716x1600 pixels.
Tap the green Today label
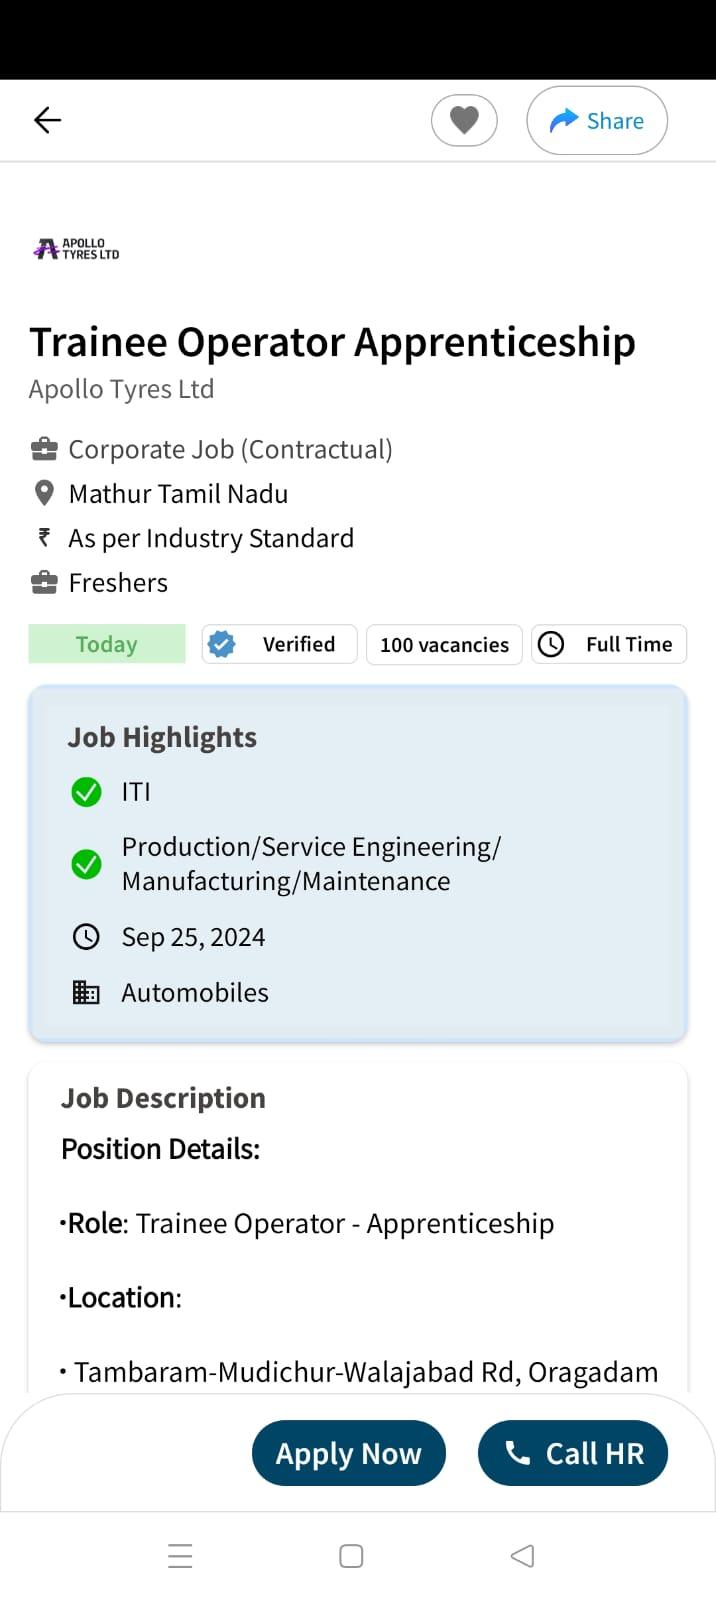pos(107,644)
